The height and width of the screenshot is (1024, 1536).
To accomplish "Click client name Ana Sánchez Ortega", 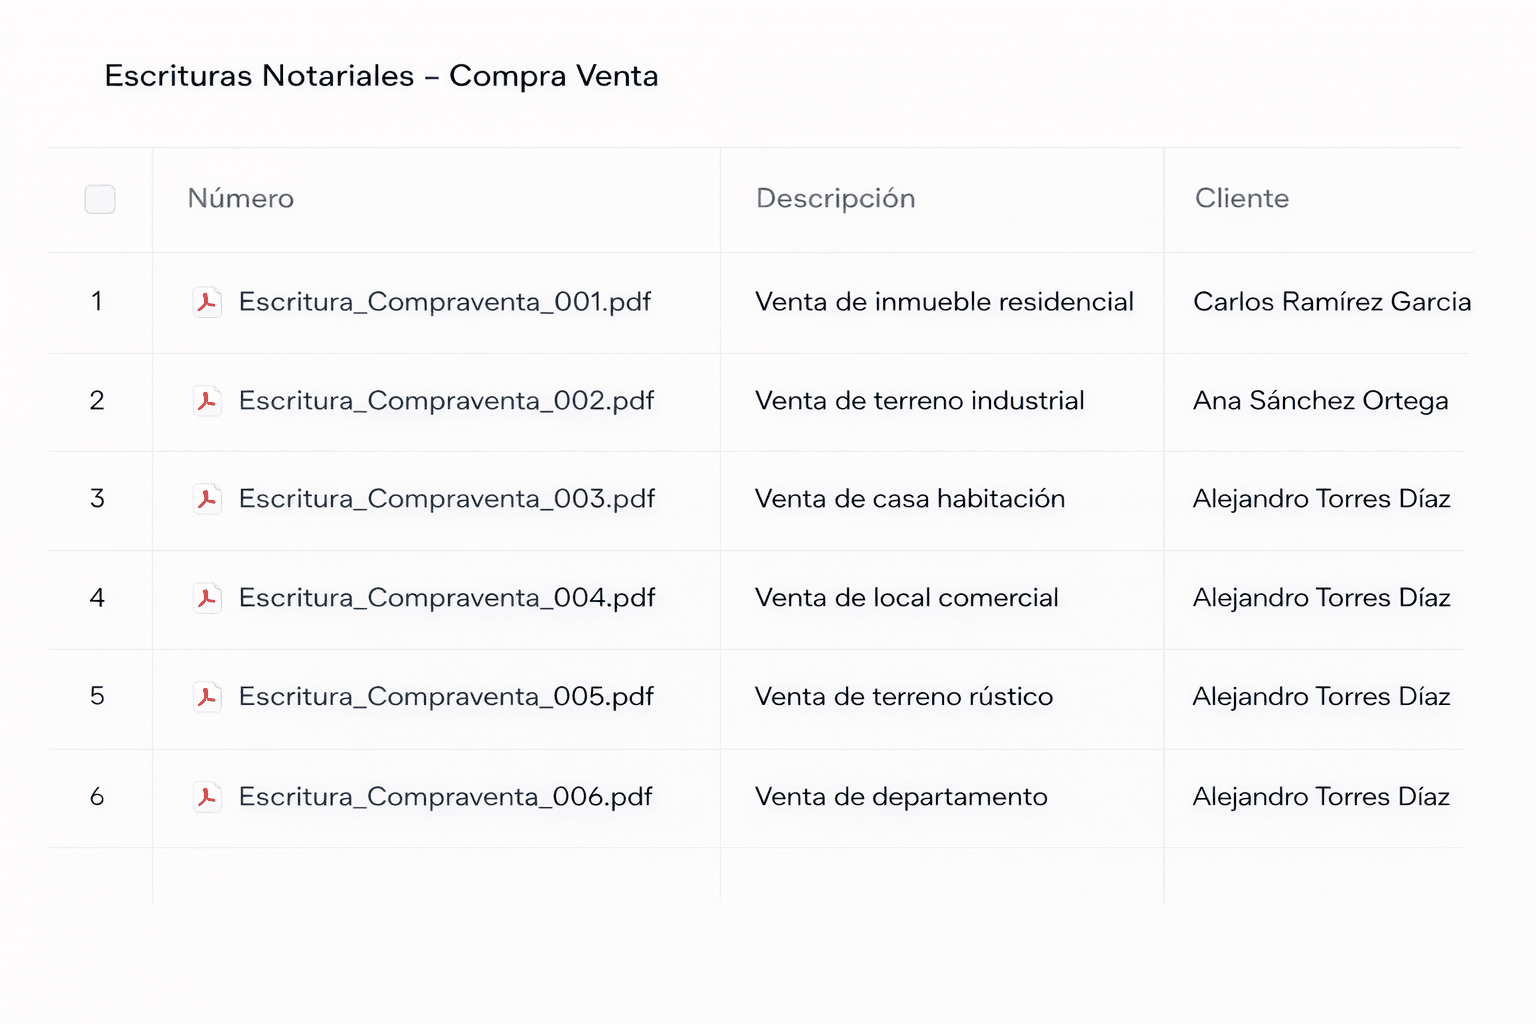I will coord(1320,401).
